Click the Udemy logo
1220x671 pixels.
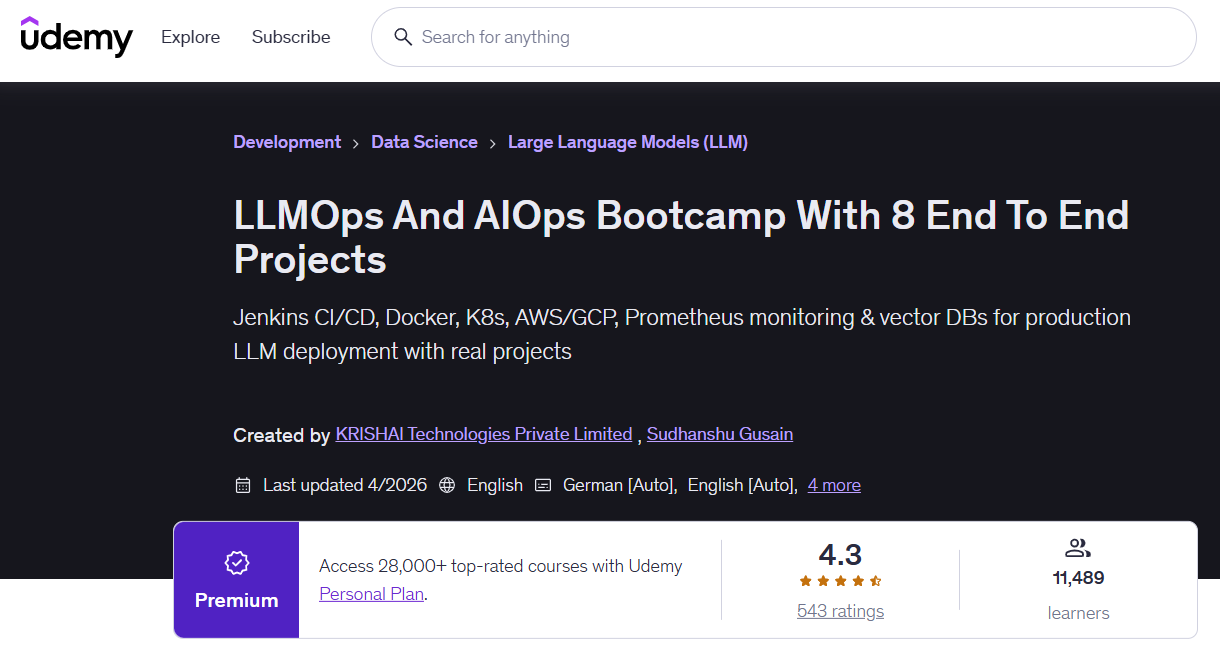point(76,37)
